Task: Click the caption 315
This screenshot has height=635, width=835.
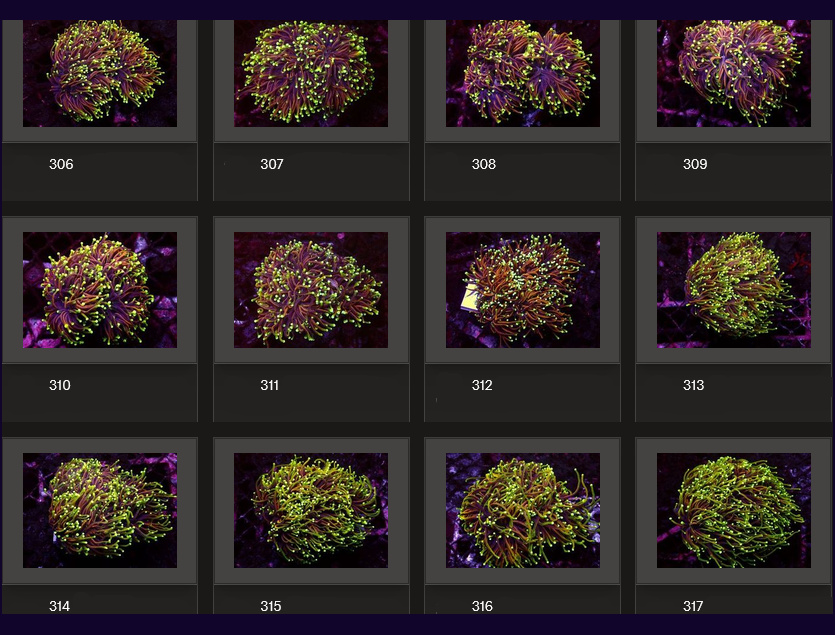Action: [271, 606]
